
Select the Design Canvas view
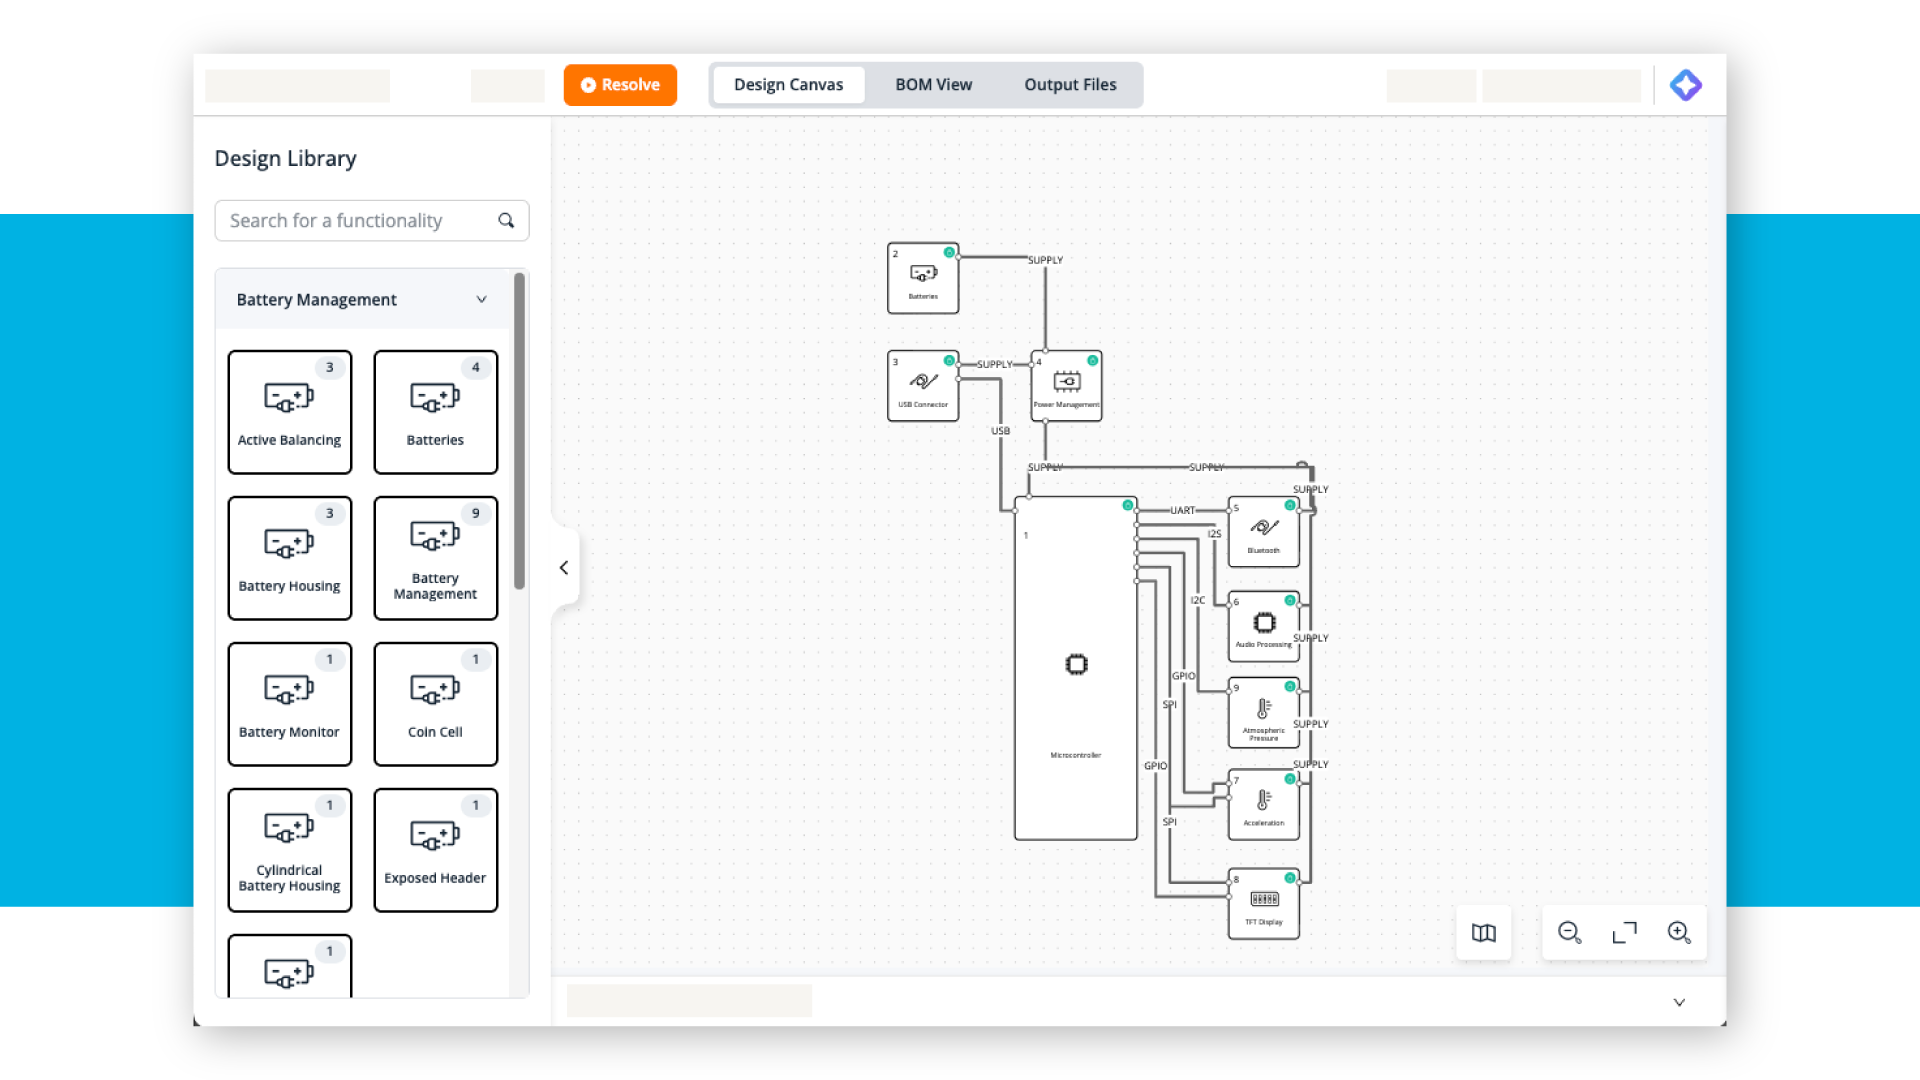[787, 84]
